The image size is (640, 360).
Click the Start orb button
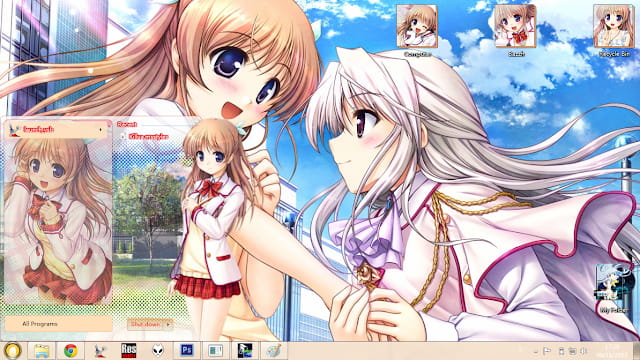pos(12,351)
